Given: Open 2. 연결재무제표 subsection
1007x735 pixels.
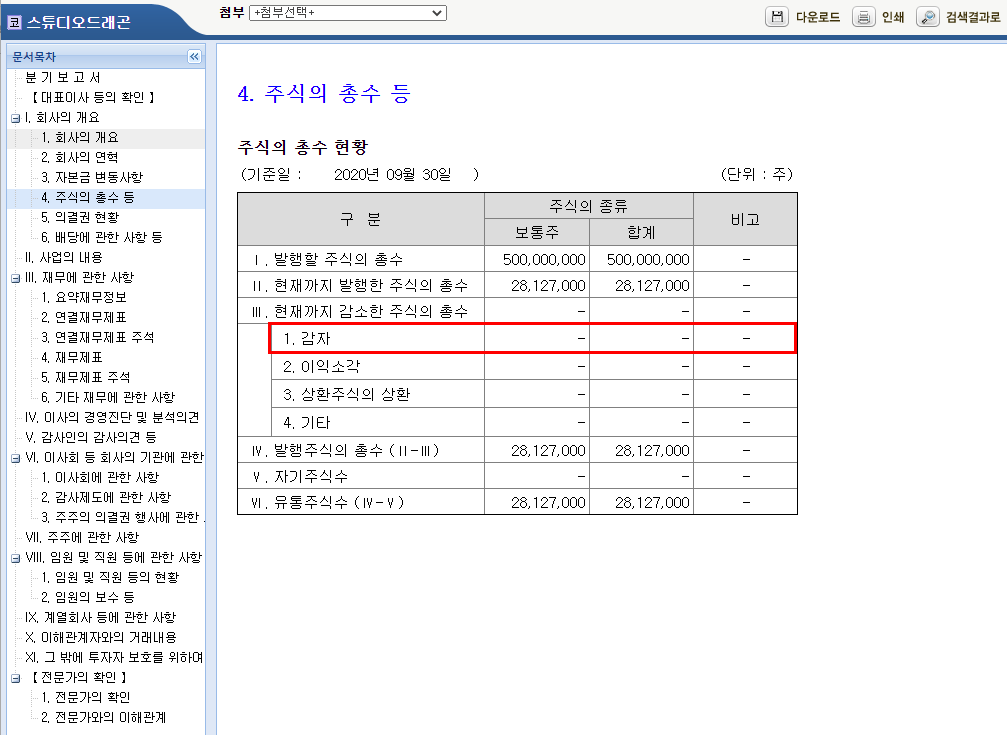Looking at the screenshot, I should [x=83, y=317].
